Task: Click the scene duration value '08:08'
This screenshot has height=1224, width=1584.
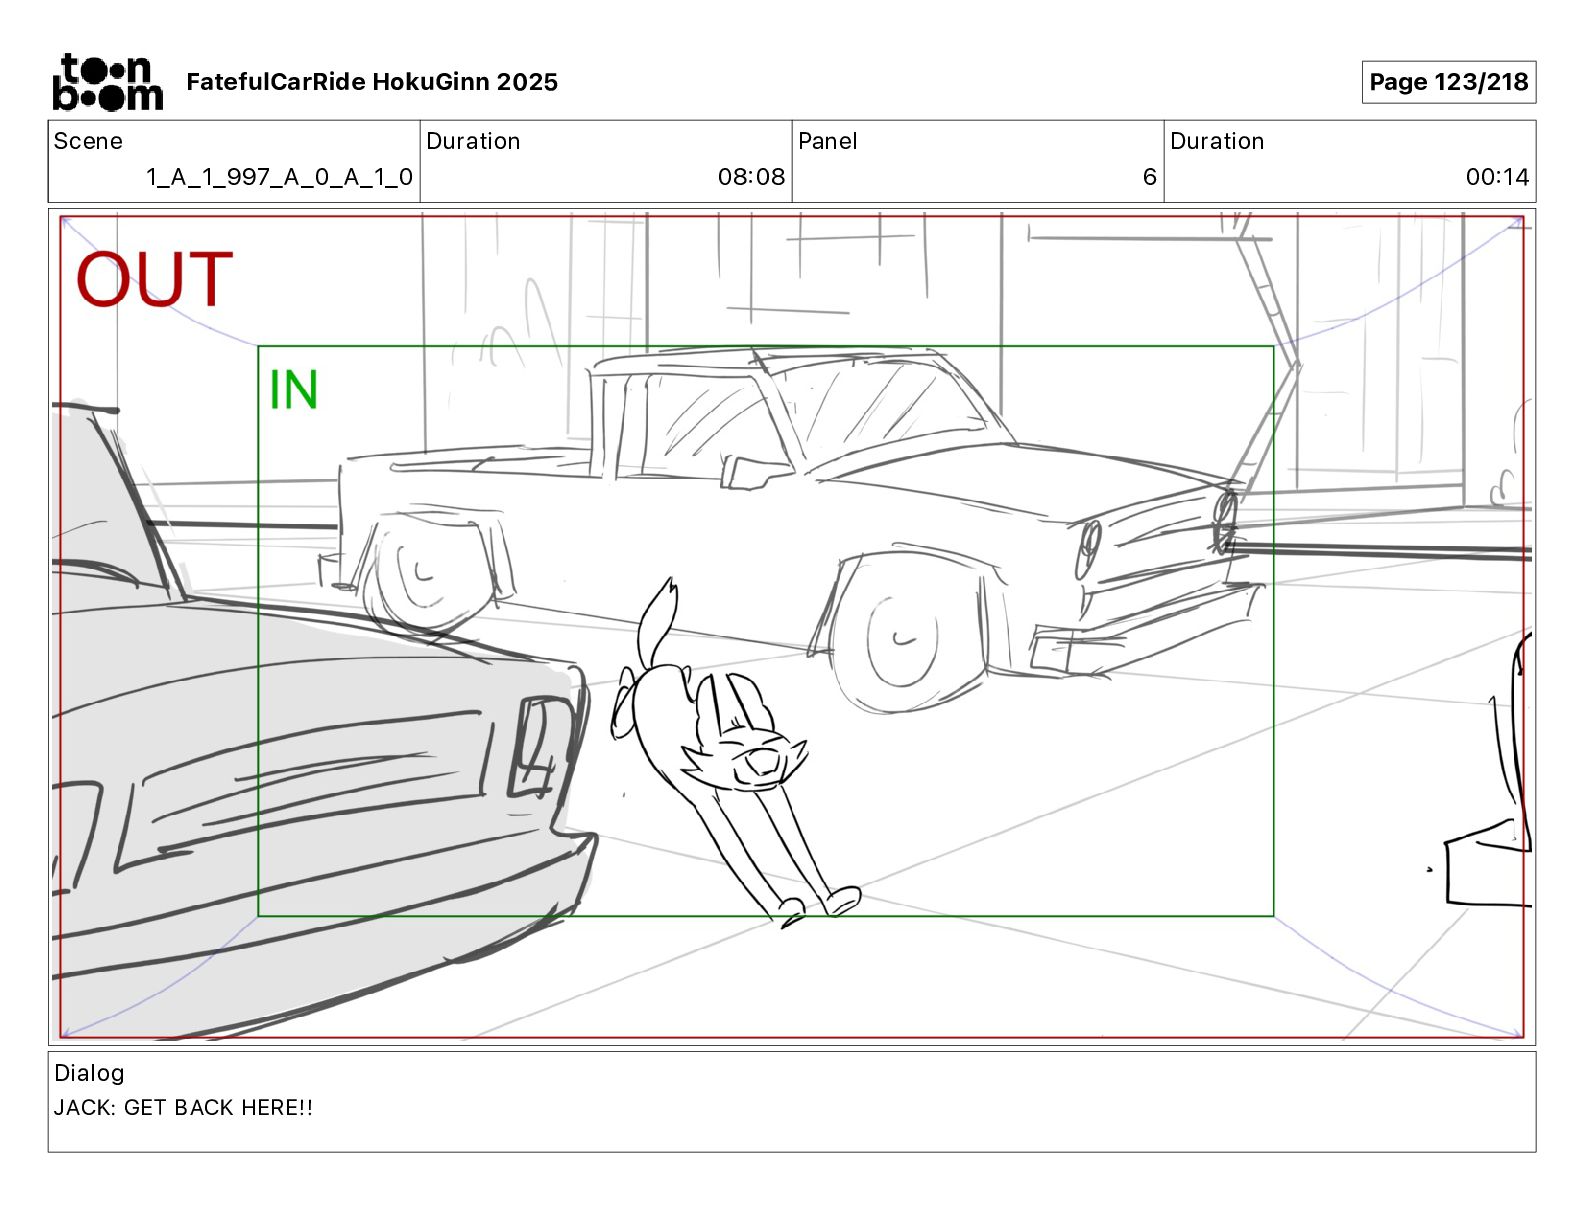Action: point(751,177)
